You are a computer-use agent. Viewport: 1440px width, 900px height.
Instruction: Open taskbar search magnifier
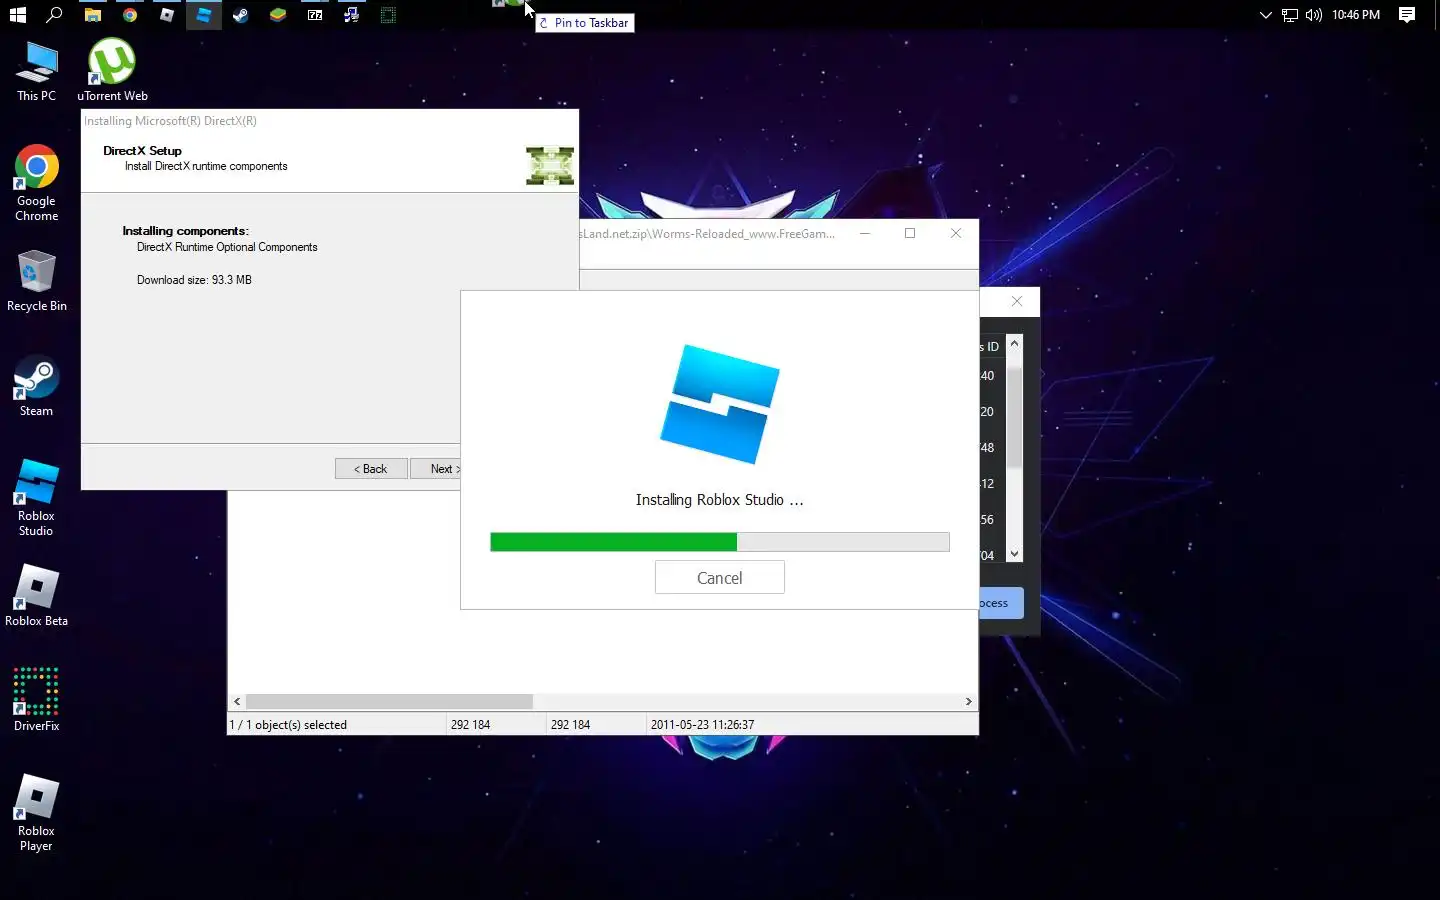pyautogui.click(x=55, y=15)
